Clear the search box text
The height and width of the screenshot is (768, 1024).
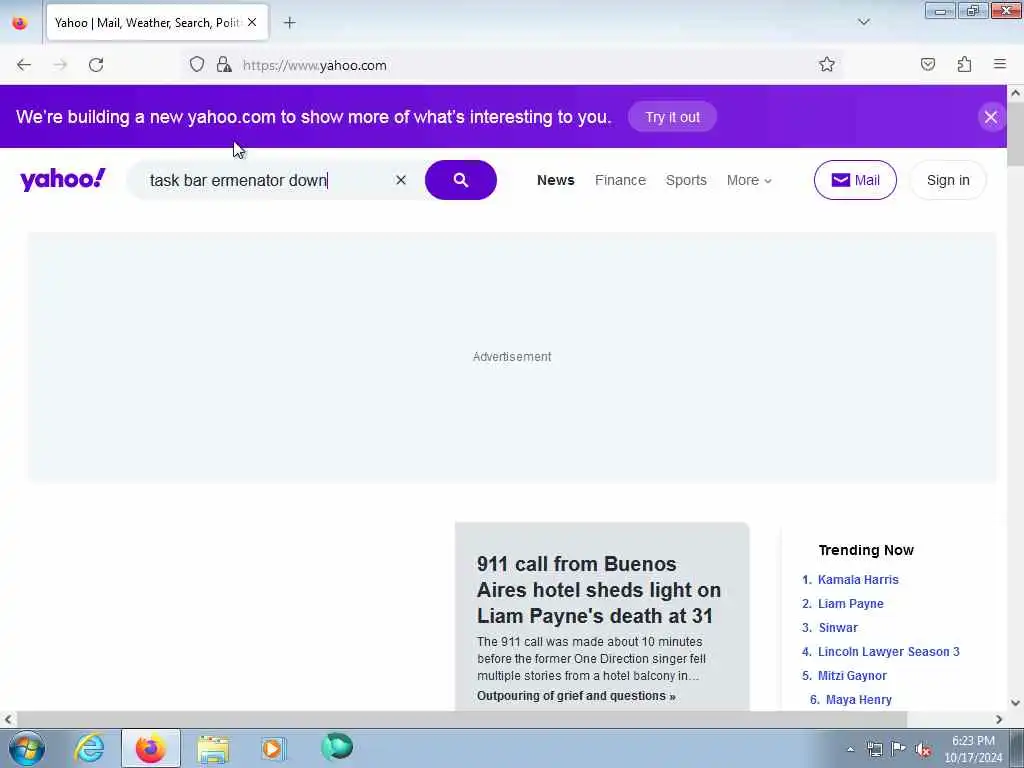[401, 180]
